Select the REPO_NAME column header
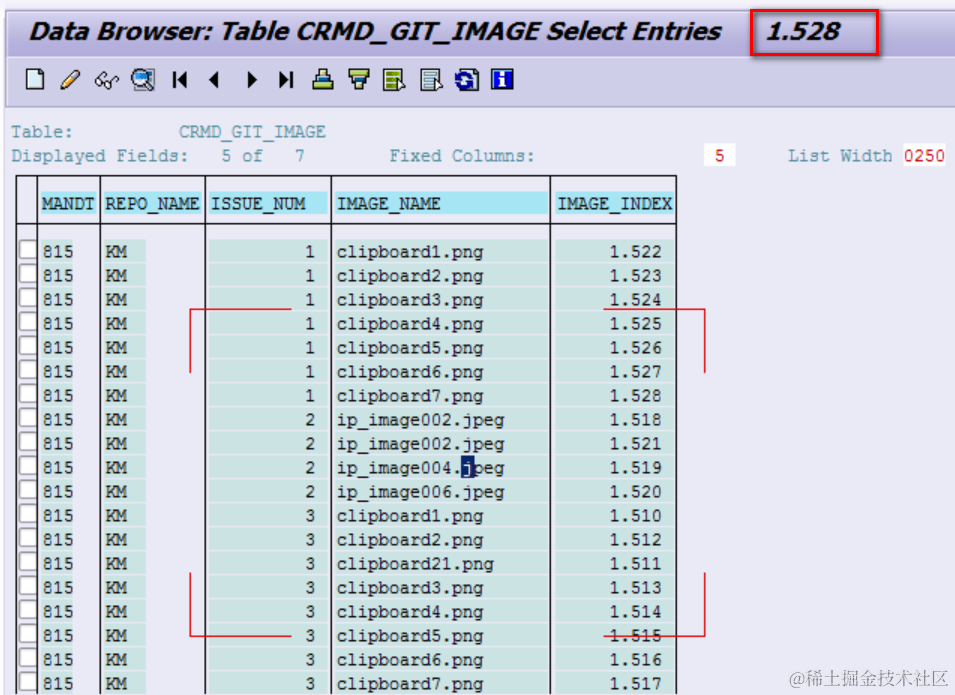Viewport: 955px width, 695px height. click(x=152, y=203)
